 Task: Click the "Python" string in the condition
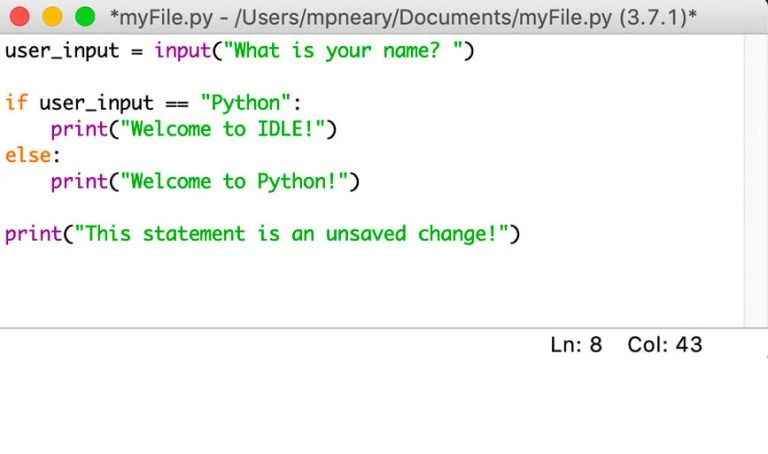click(x=245, y=103)
